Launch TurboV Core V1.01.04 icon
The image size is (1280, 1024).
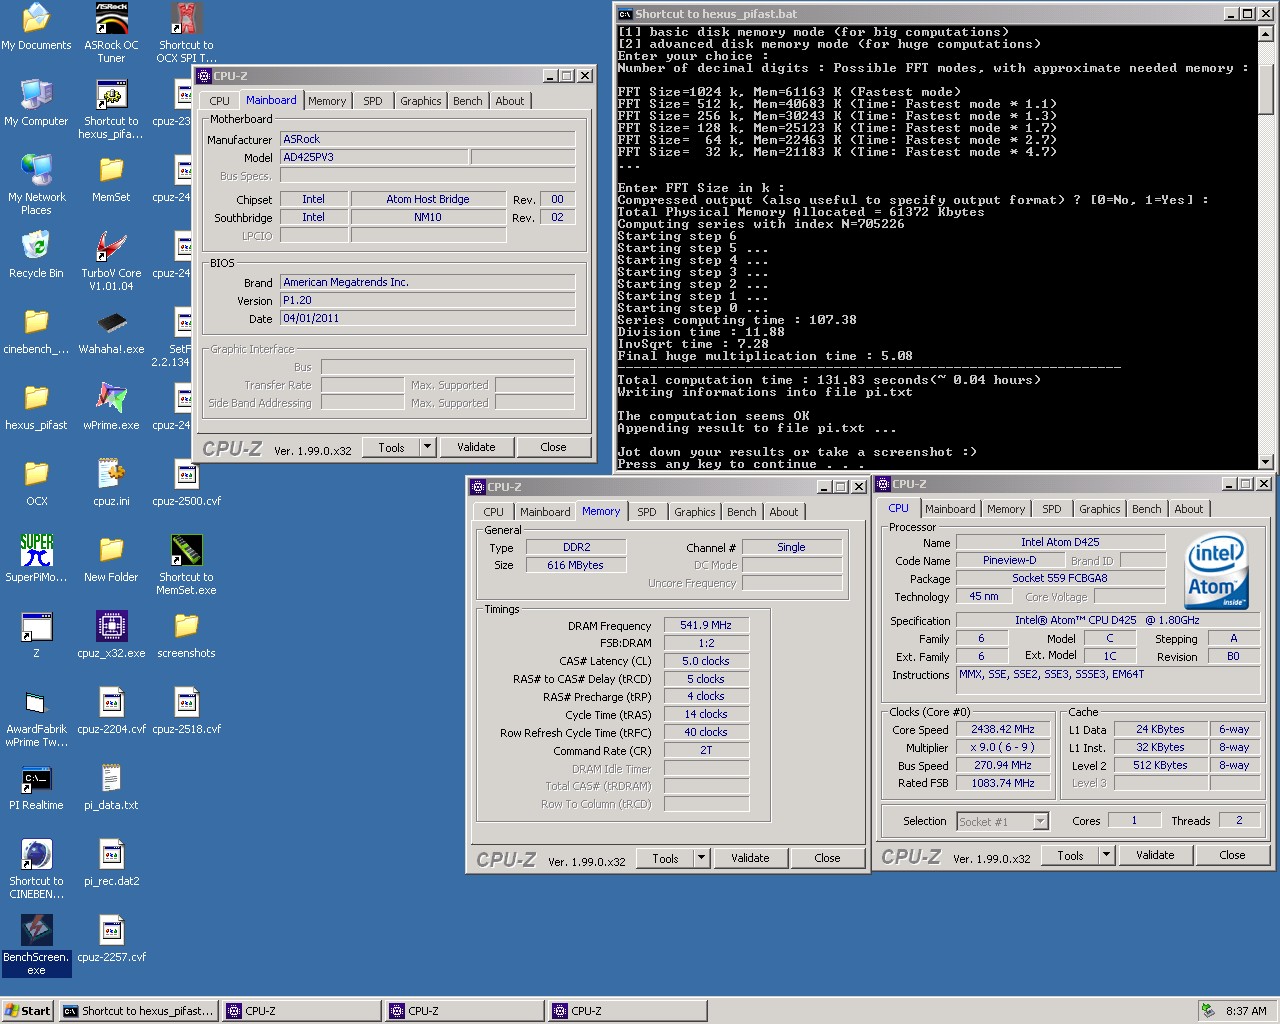pos(111,261)
